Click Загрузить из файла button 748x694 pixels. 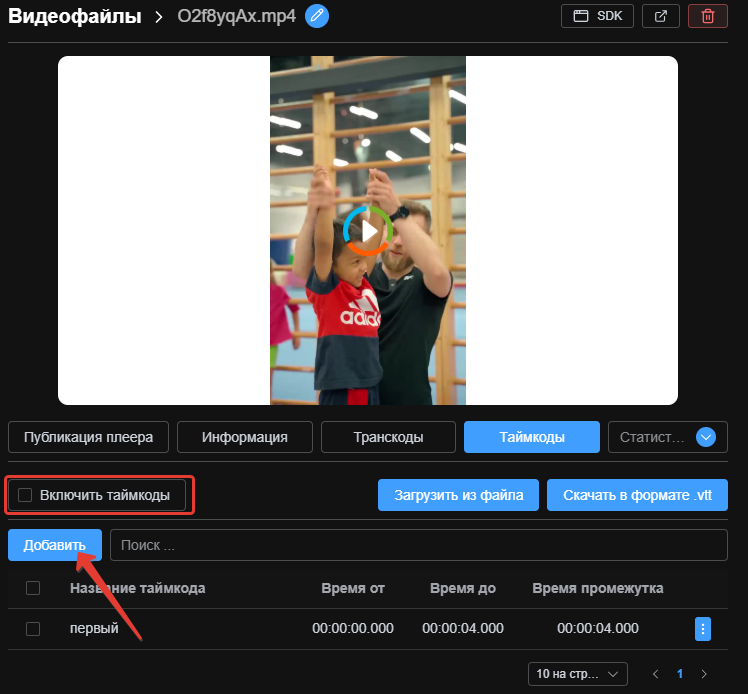[458, 495]
